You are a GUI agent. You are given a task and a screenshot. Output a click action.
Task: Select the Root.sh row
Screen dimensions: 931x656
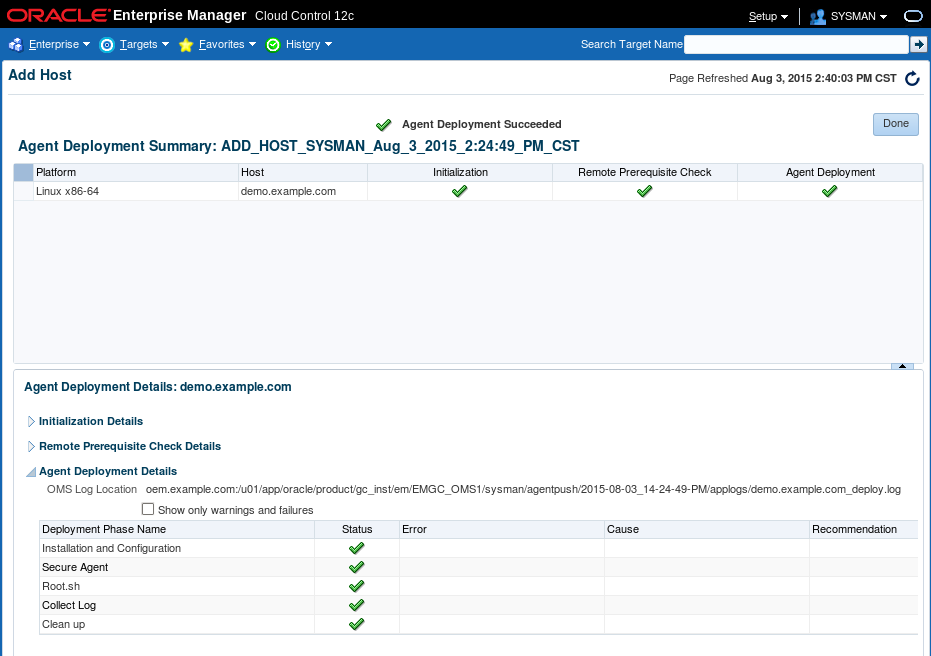(479, 586)
